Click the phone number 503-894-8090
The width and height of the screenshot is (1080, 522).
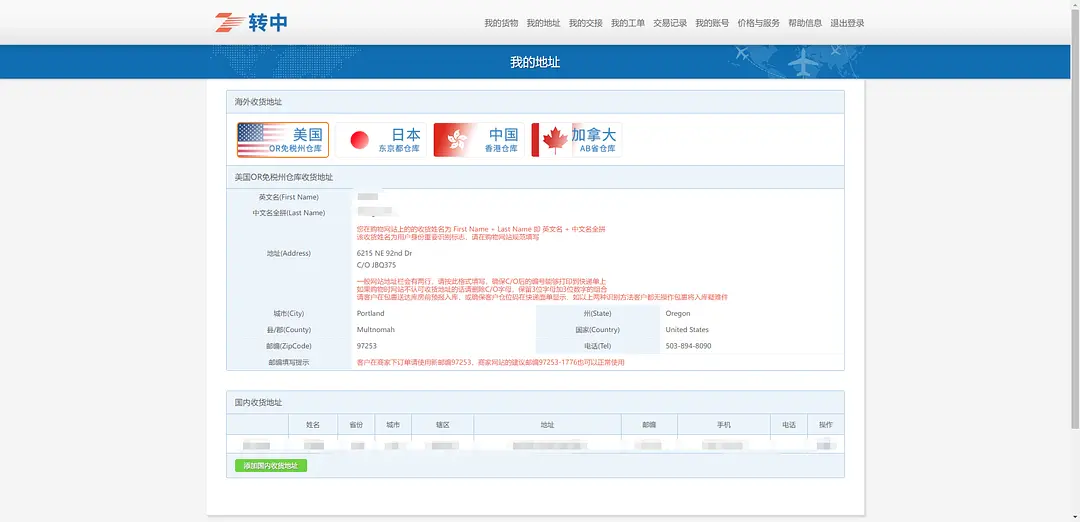(688, 346)
